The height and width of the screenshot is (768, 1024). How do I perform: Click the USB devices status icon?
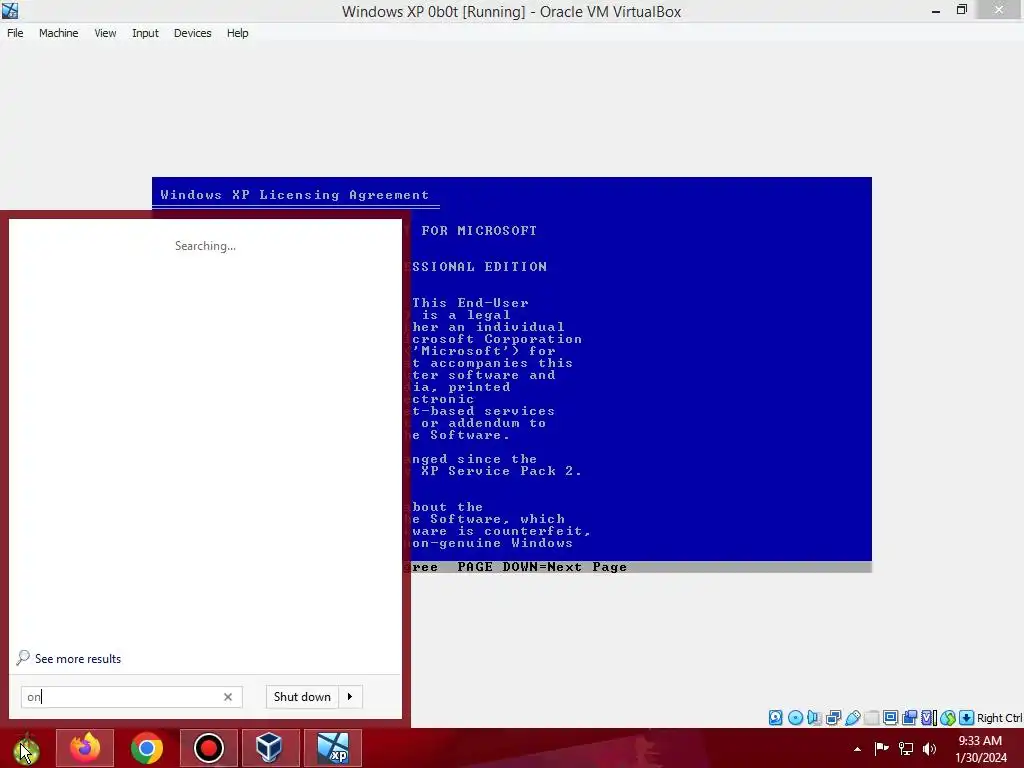click(852, 718)
